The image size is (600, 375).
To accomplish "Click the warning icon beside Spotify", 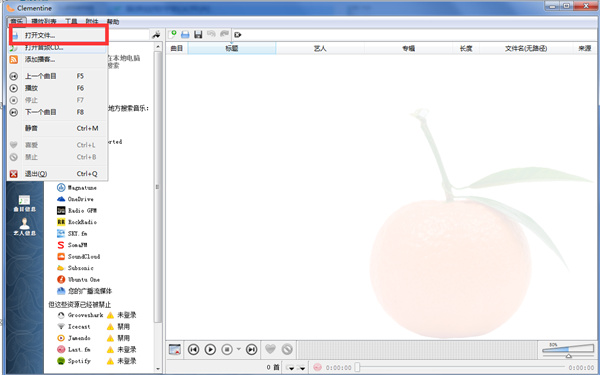I will (x=110, y=361).
